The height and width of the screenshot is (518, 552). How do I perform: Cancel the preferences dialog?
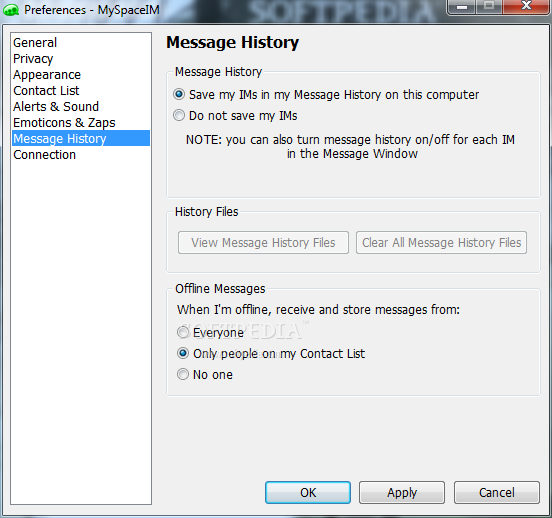click(x=497, y=493)
